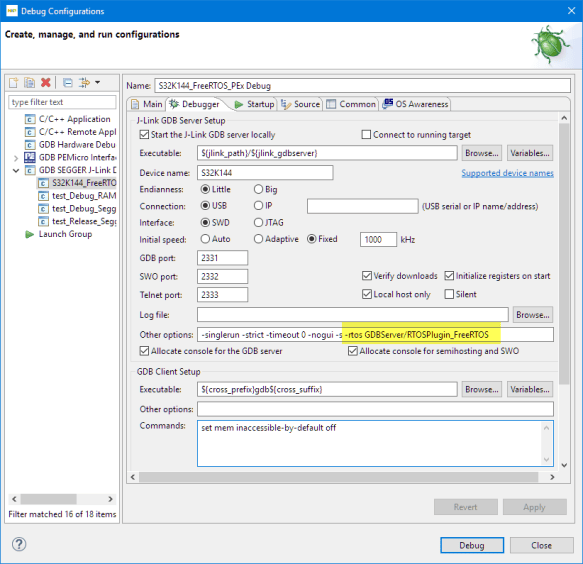This screenshot has height=564, width=583.
Task: Browse for the Log file
Action: (532, 315)
